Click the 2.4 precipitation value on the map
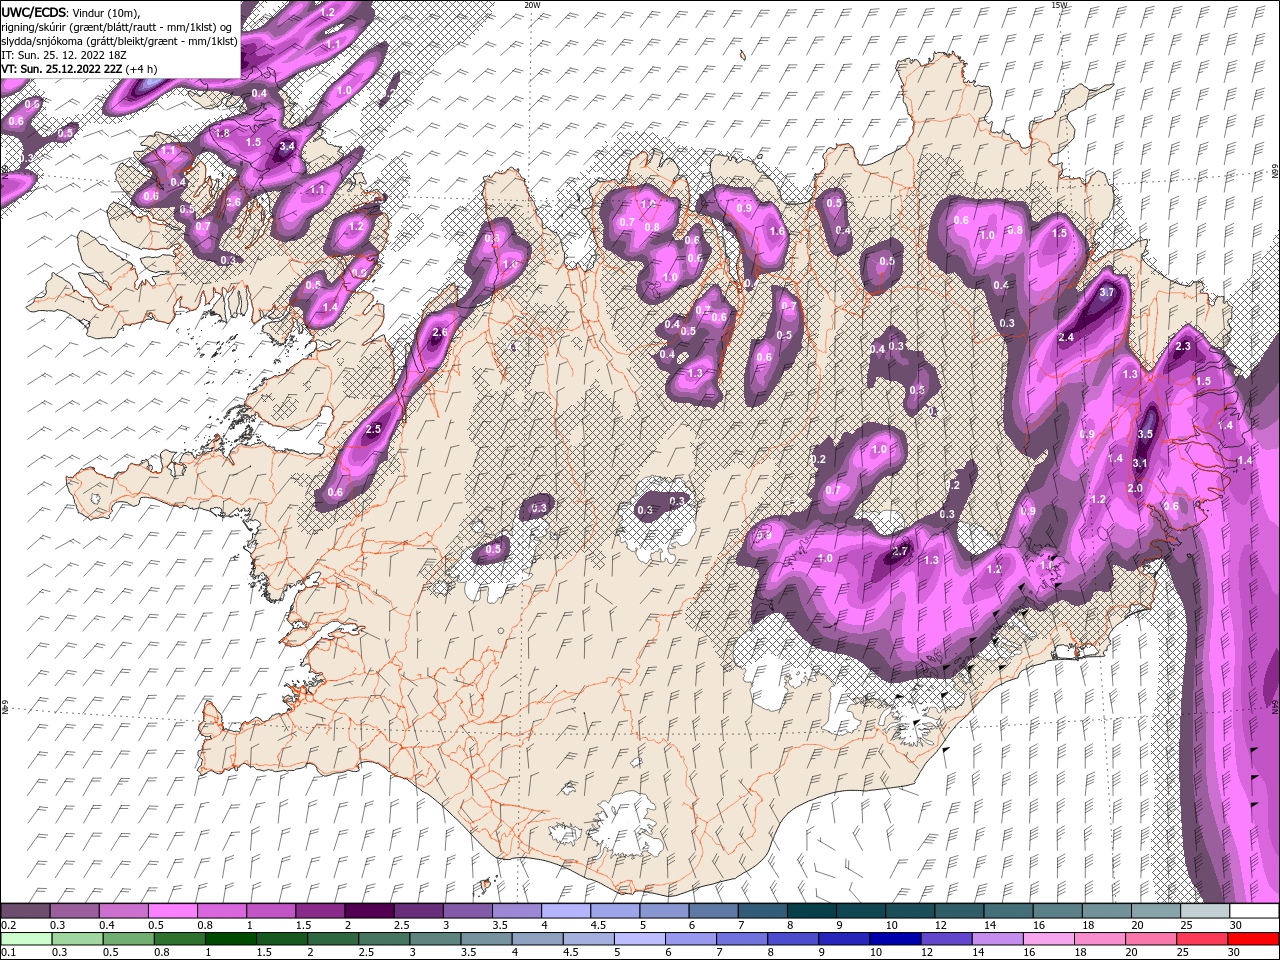Screen dimensions: 1280x960 [1066, 338]
